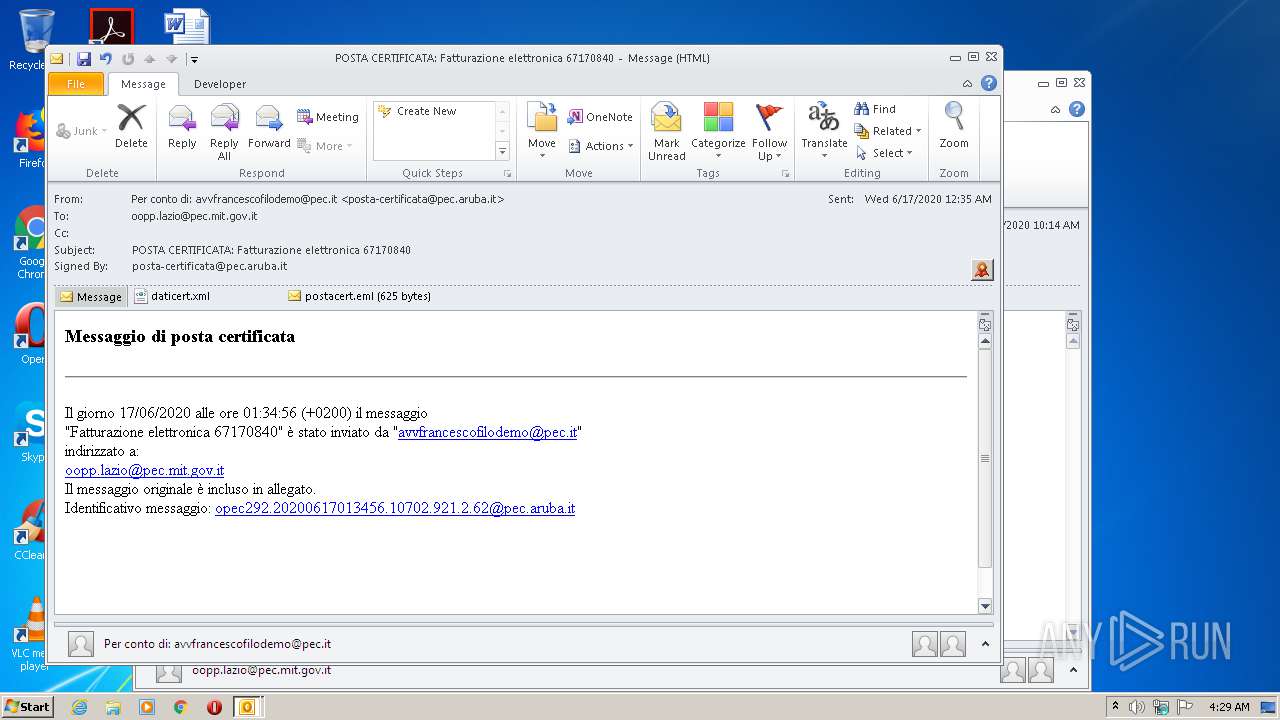Click the Reply icon

tap(182, 126)
